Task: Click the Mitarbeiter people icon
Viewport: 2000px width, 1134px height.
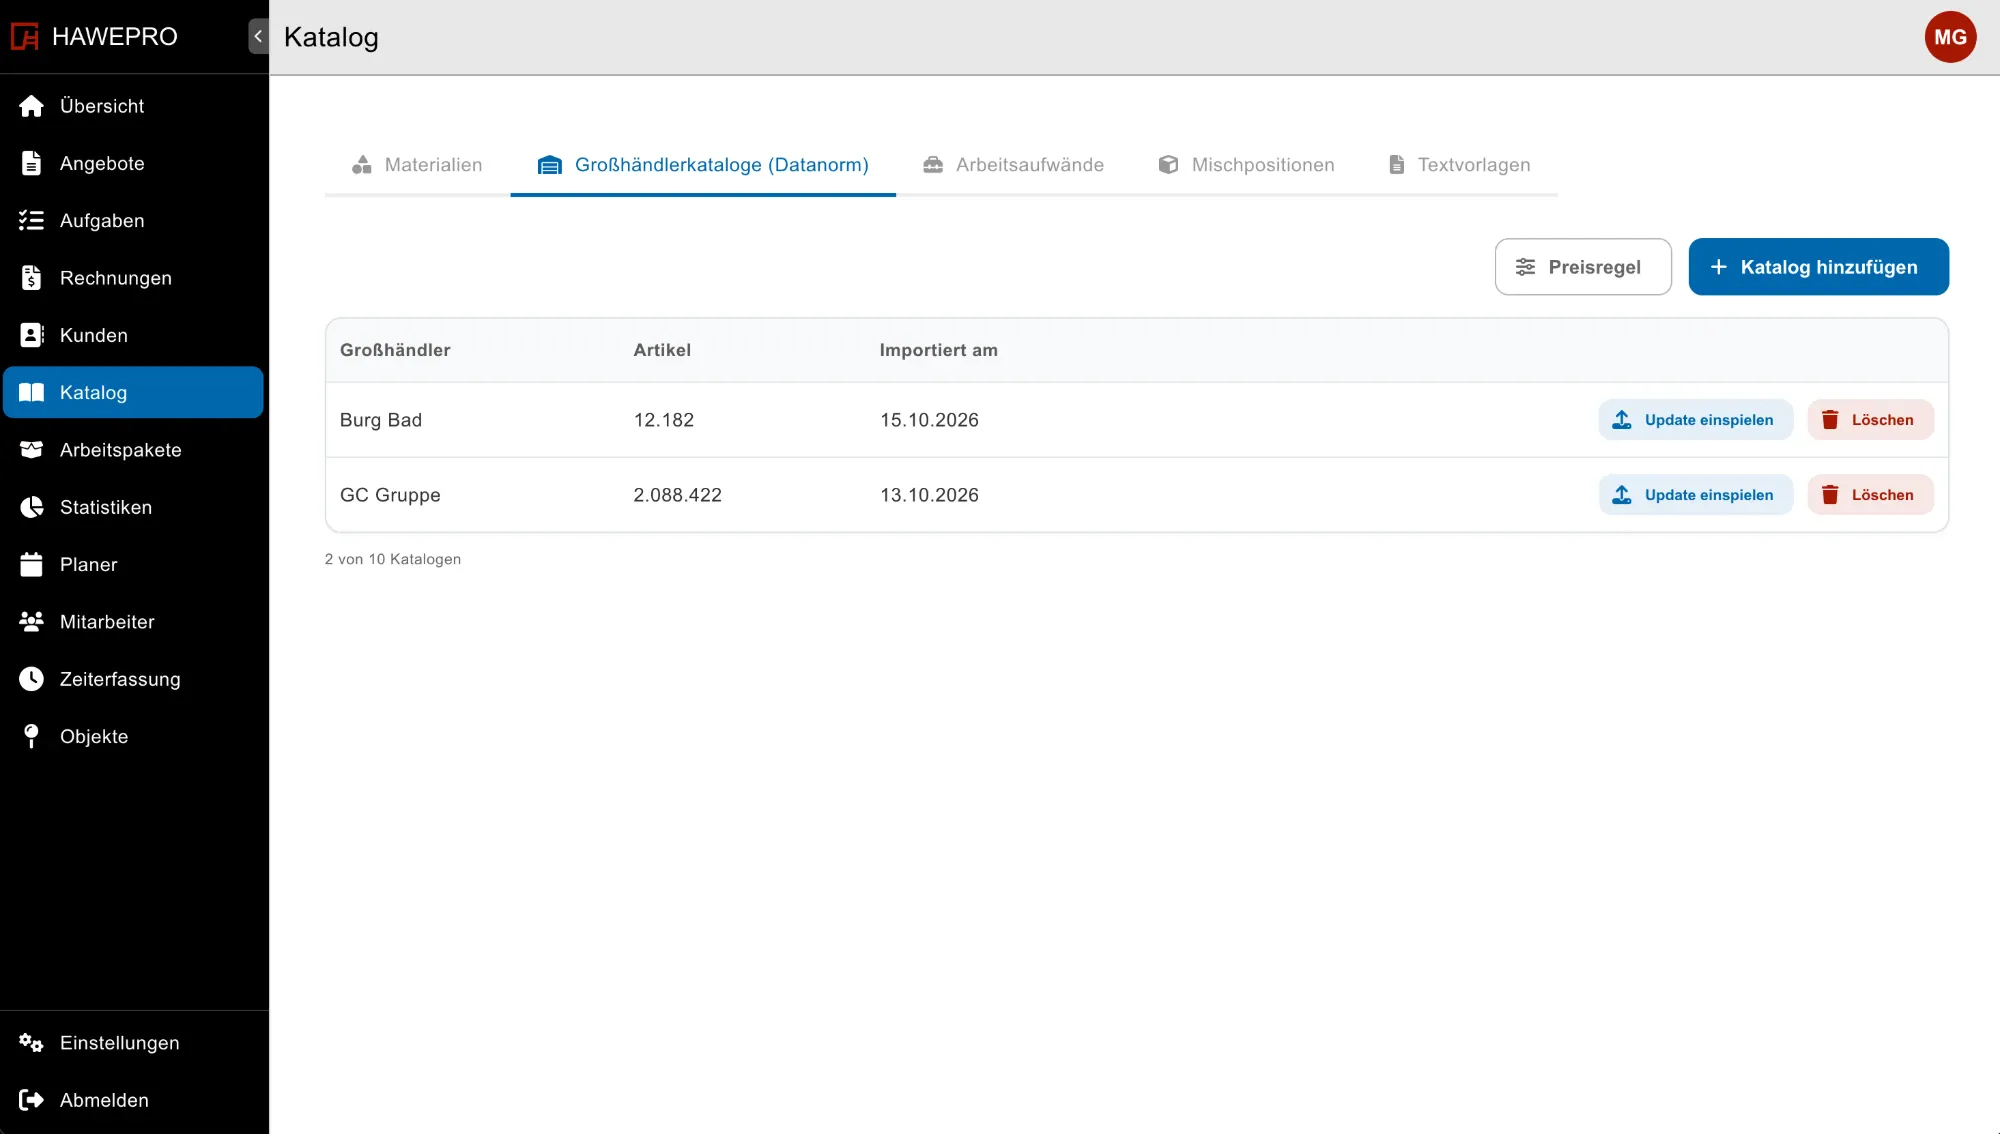Action: coord(32,622)
